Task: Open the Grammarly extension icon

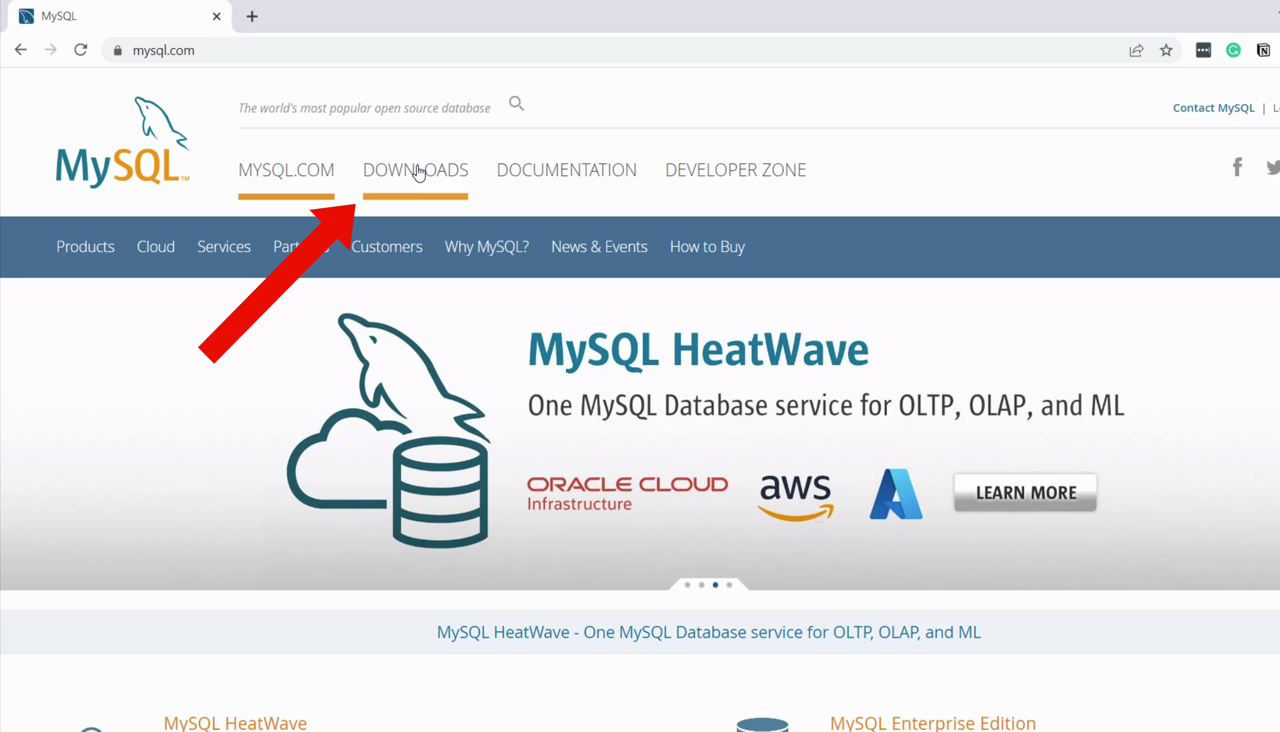Action: click(1233, 50)
